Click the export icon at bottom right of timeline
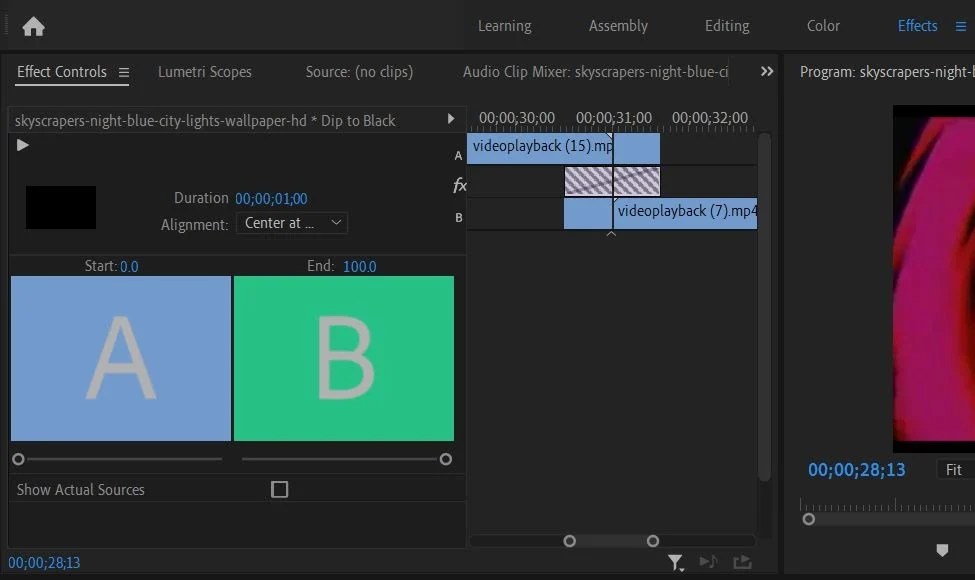The image size is (975, 580). coord(742,563)
